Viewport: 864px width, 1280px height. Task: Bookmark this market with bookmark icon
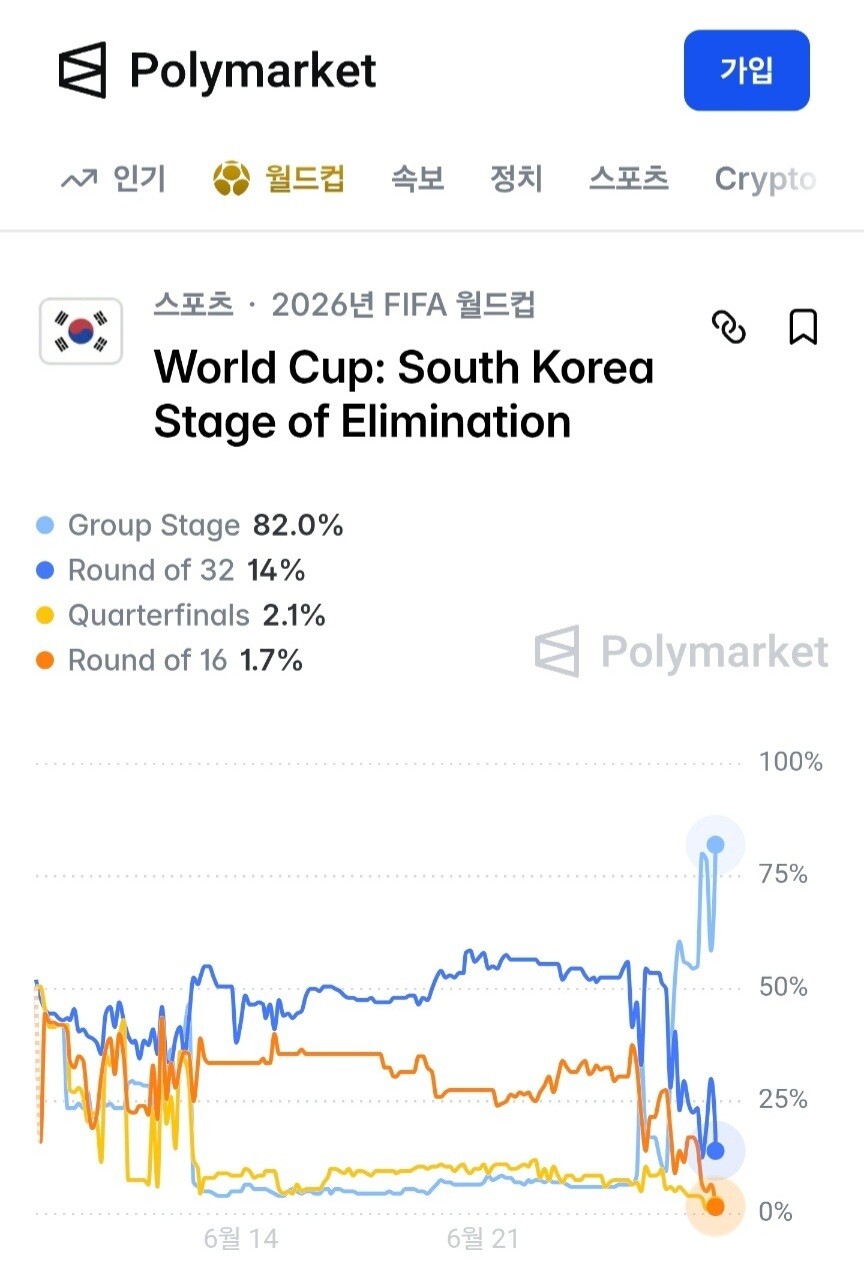tap(803, 327)
